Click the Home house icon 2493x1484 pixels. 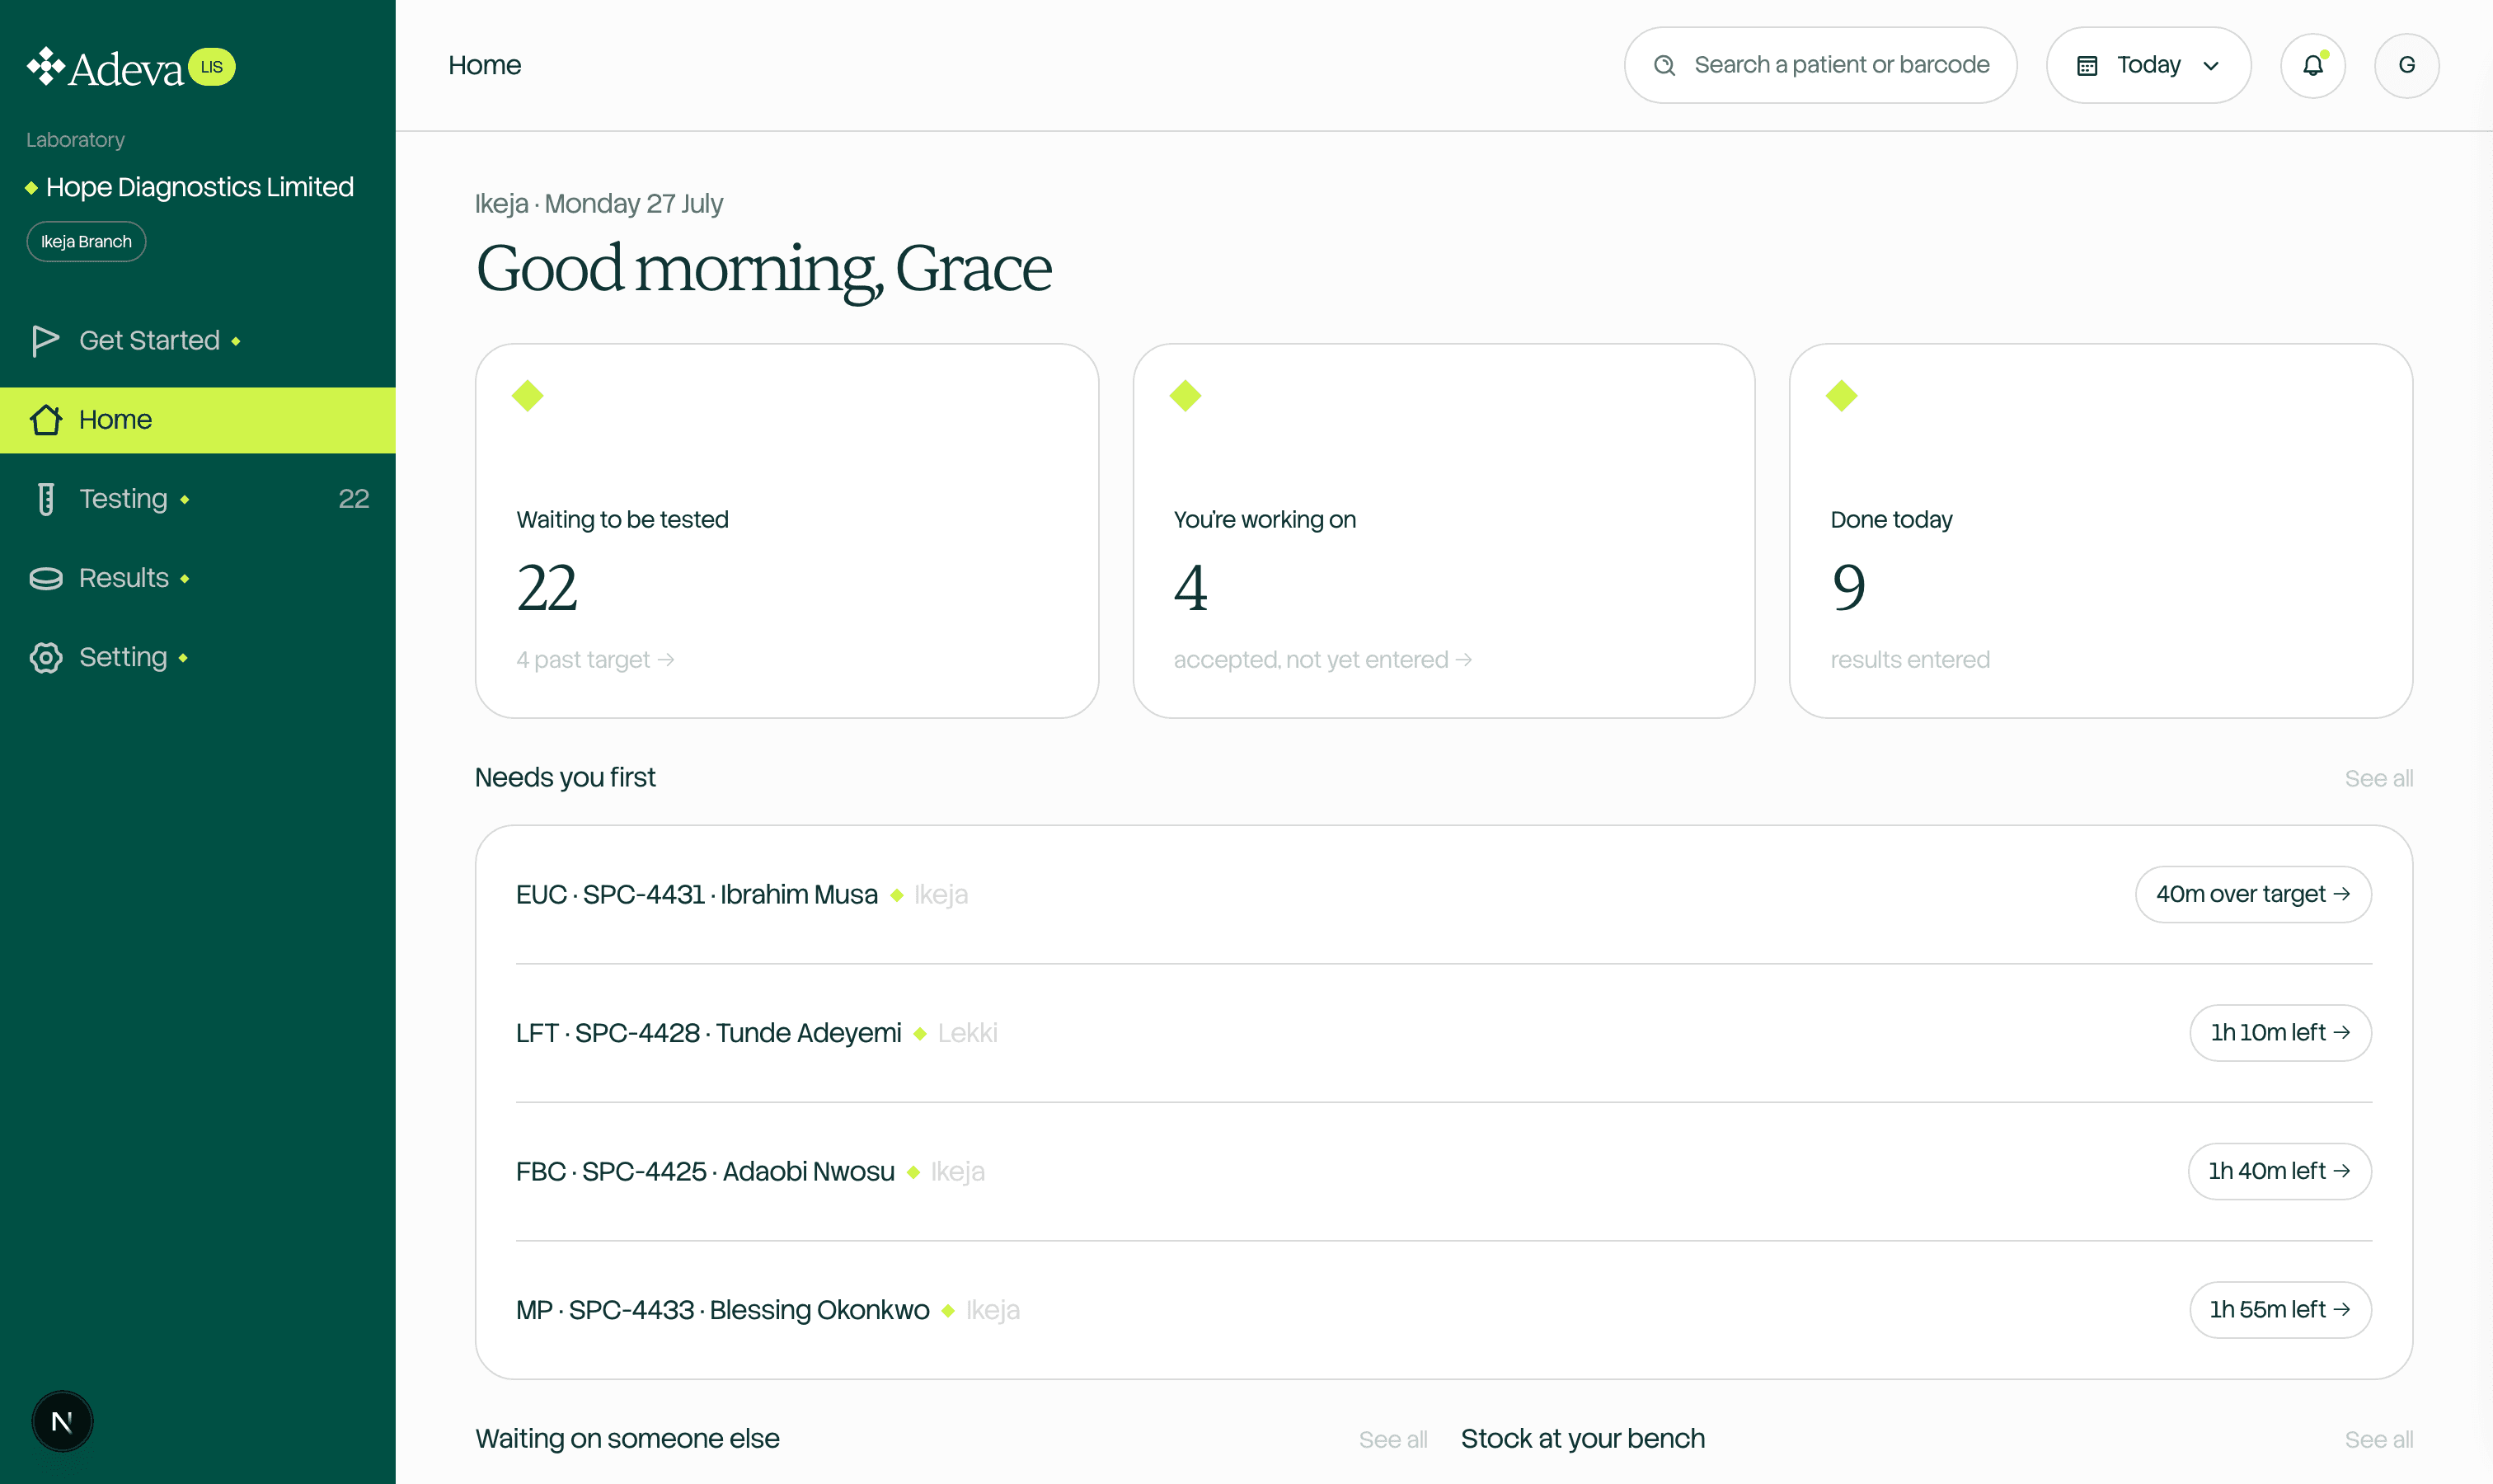tap(45, 420)
